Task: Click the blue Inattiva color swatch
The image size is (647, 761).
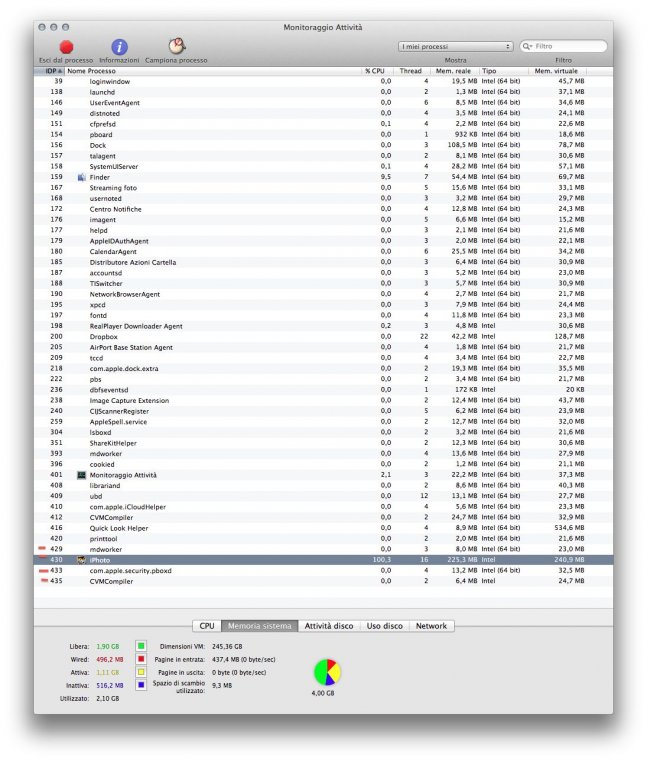Action: tap(141, 685)
